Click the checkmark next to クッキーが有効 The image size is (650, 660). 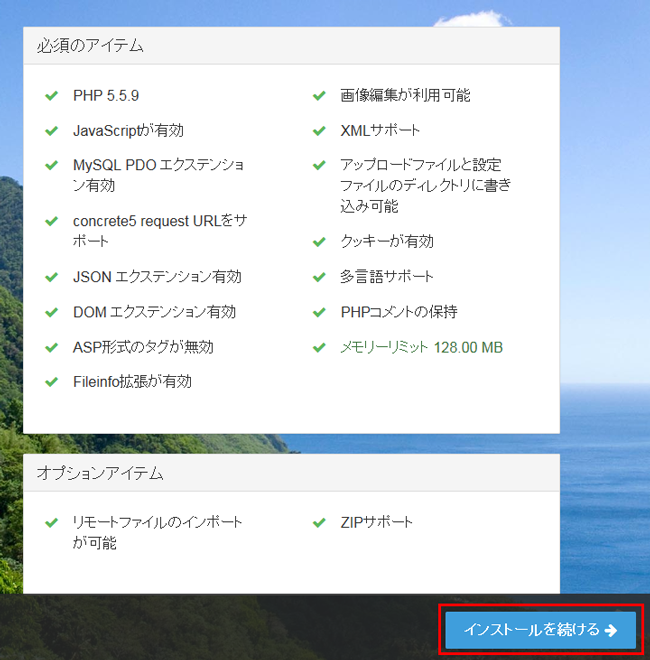click(x=319, y=242)
